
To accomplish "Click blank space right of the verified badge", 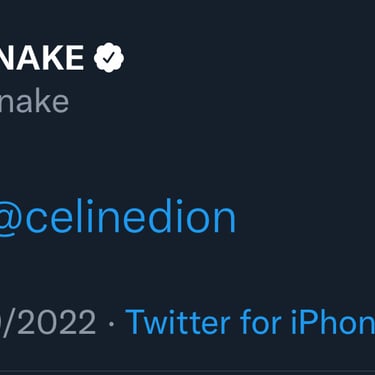I will point(250,57).
